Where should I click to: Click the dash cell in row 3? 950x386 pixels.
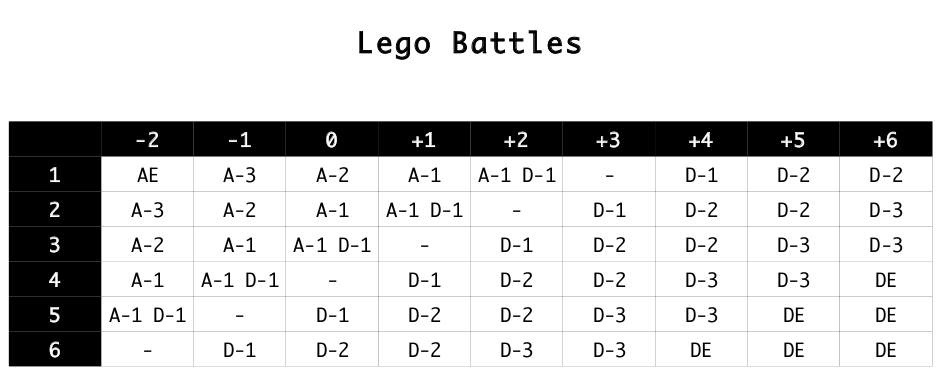pyautogui.click(x=424, y=245)
